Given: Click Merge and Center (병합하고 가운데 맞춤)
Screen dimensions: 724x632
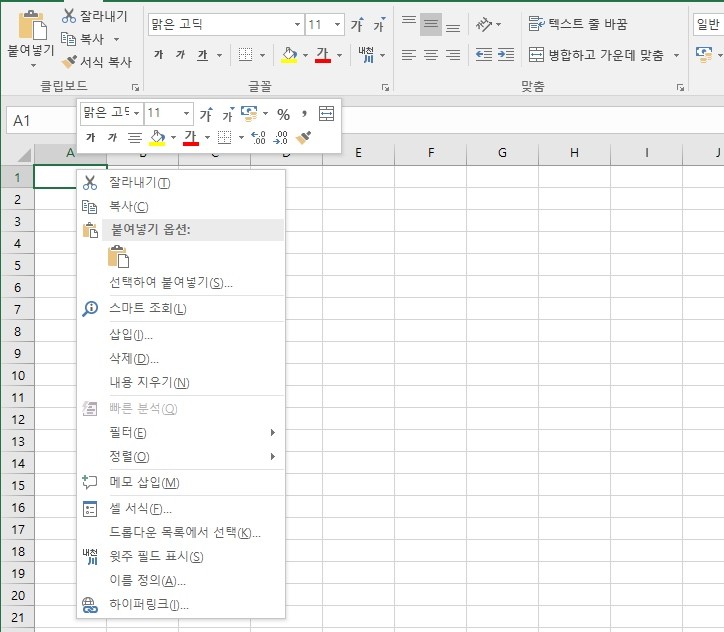Looking at the screenshot, I should (x=596, y=55).
